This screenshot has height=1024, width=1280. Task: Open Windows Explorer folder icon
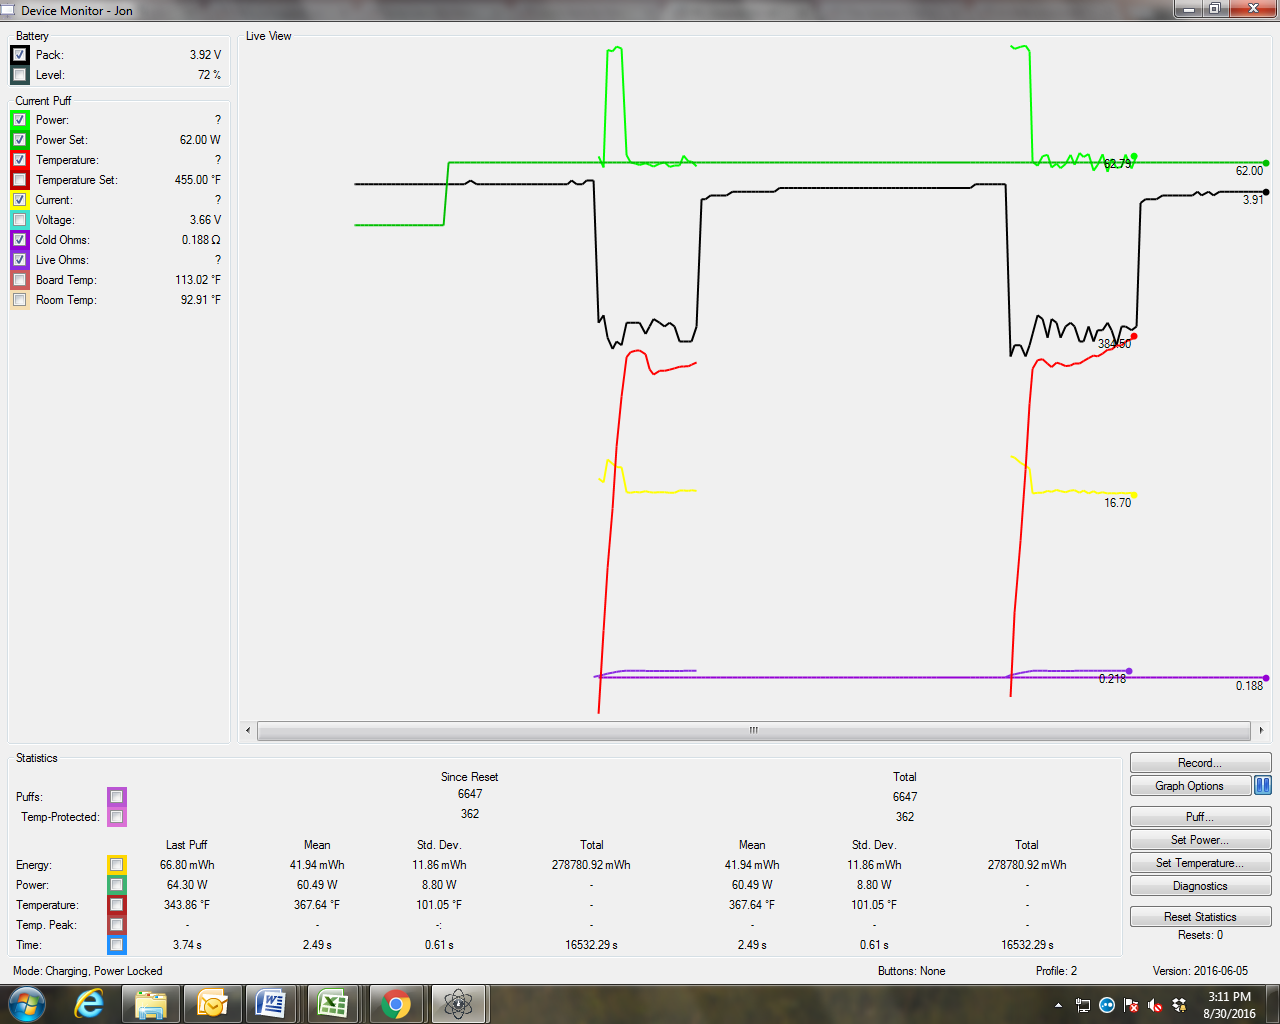click(x=151, y=1003)
